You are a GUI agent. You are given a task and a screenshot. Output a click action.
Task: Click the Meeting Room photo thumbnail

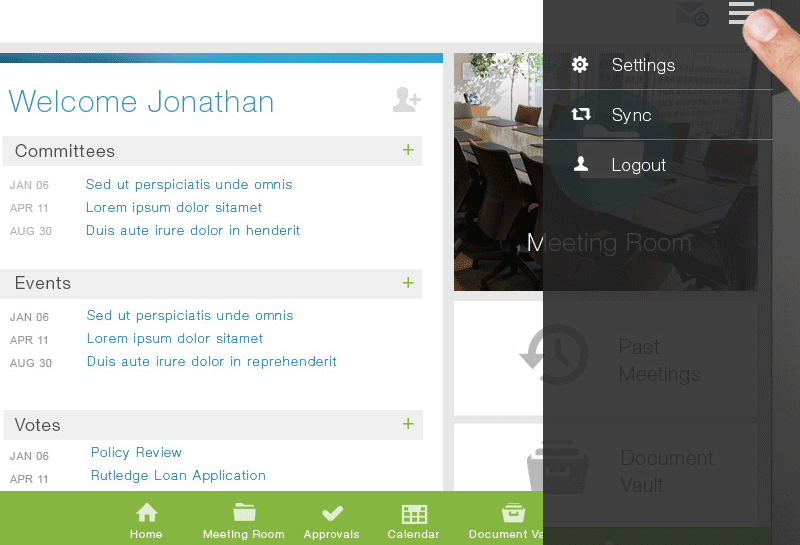(498, 172)
